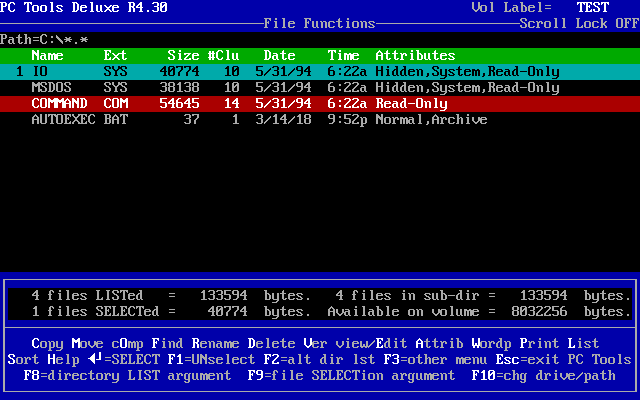Click the Vol Label= text
The height and width of the screenshot is (400, 640).
tap(511, 7)
